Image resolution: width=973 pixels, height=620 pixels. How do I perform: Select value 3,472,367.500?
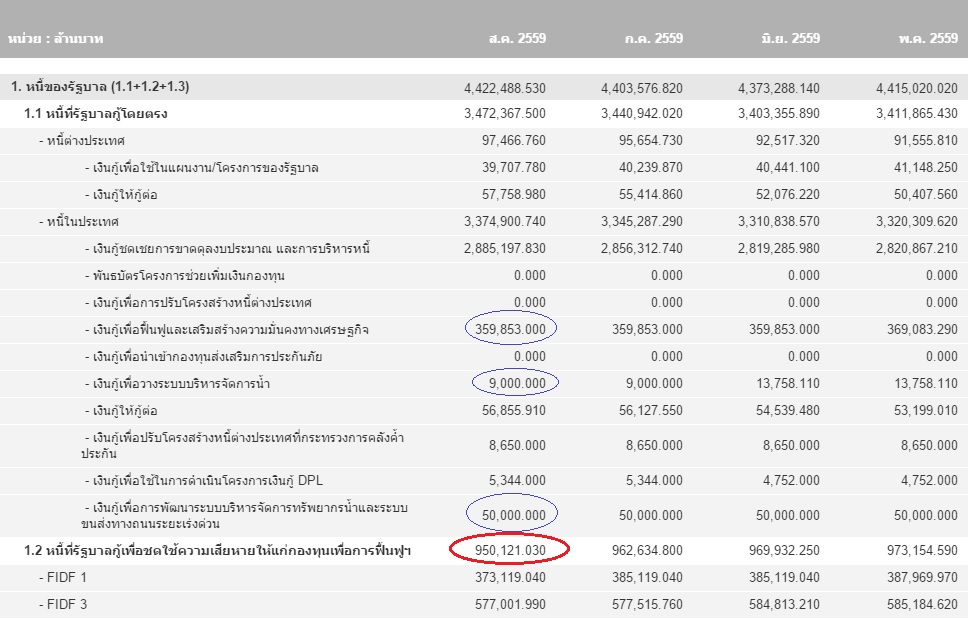tap(504, 114)
